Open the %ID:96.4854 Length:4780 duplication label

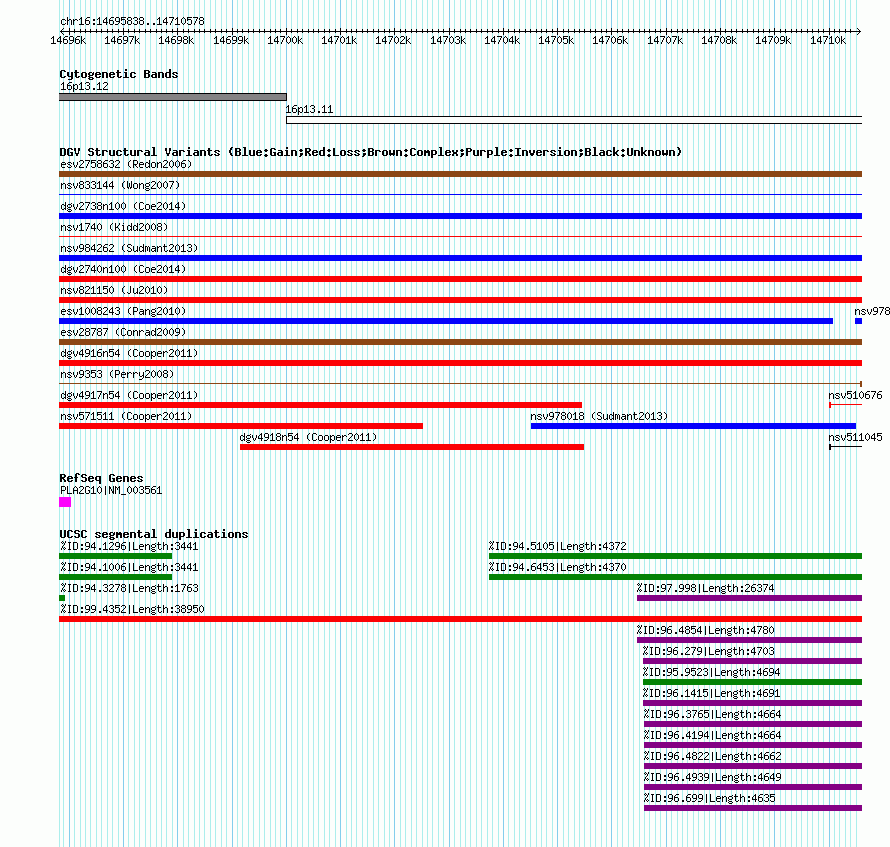click(x=706, y=630)
